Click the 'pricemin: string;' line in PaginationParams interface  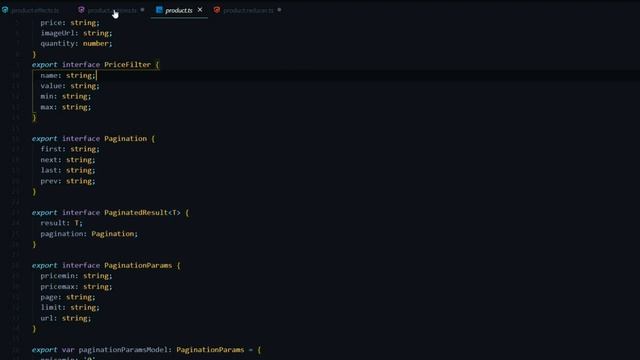76,276
